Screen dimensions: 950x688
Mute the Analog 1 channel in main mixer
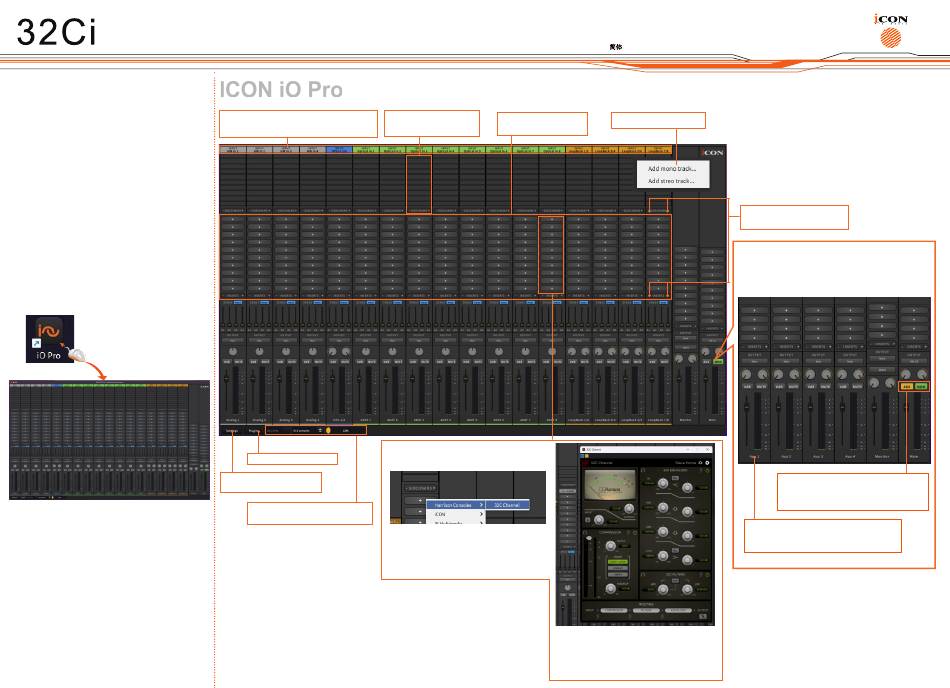[238, 362]
